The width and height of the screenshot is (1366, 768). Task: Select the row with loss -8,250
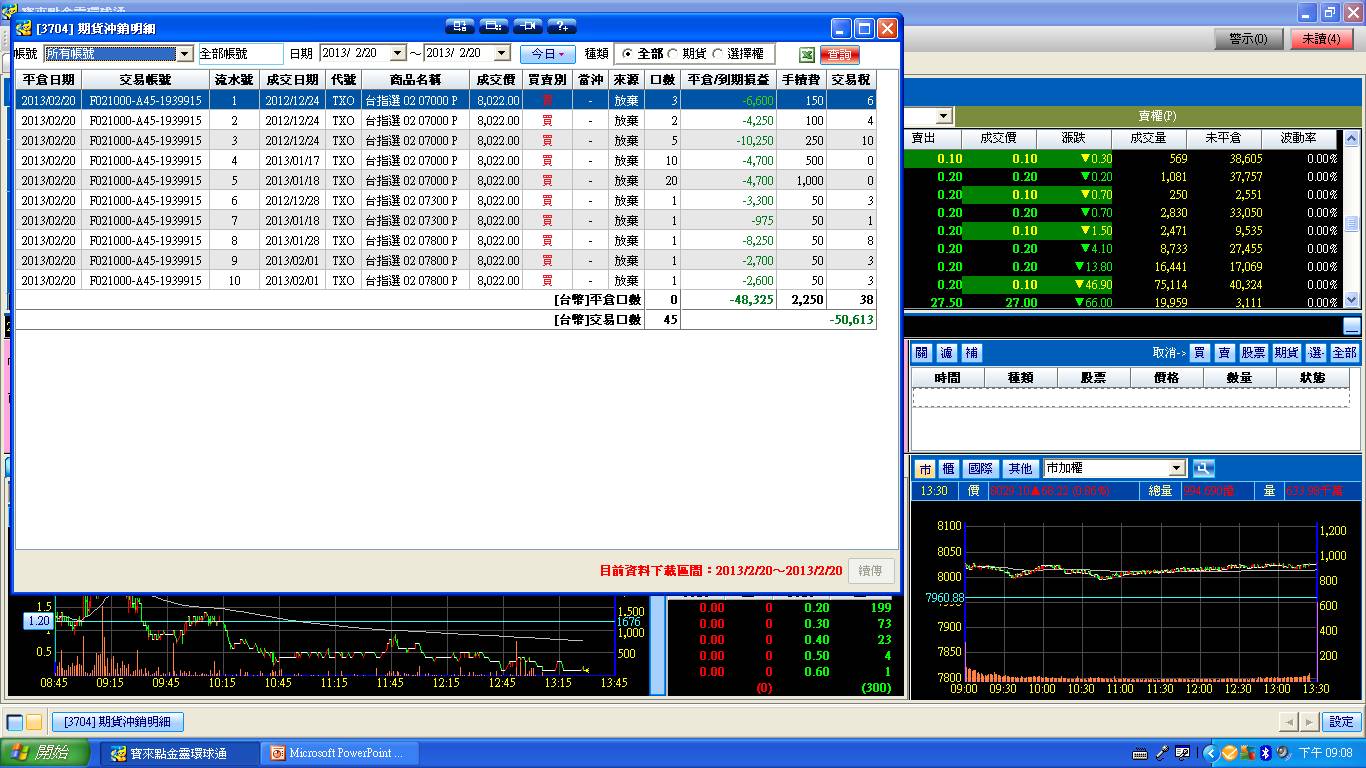coord(446,241)
